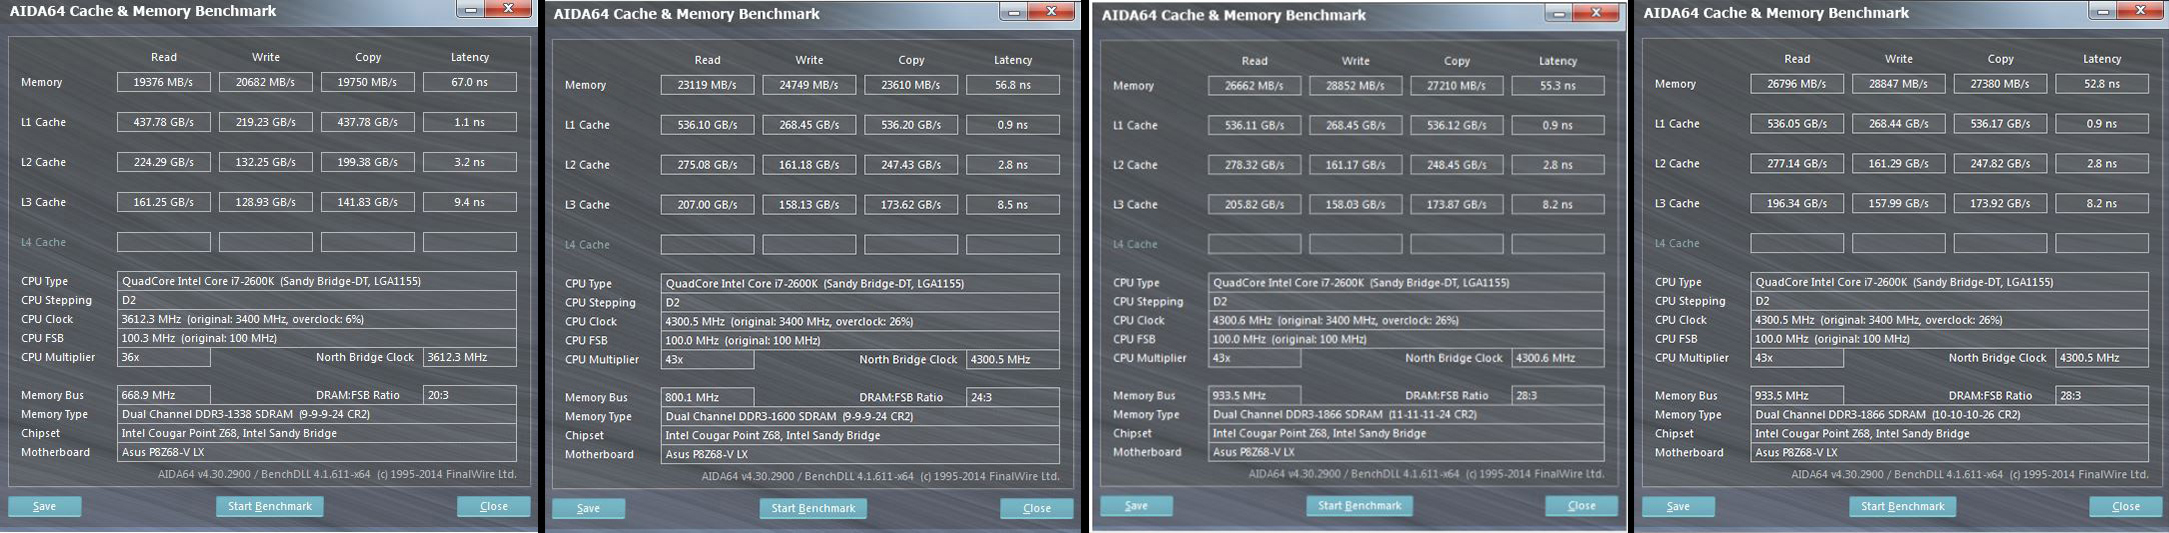Click the 275.08 GB/s L2 read field
Viewport: 2169px width, 533px height.
[x=707, y=165]
